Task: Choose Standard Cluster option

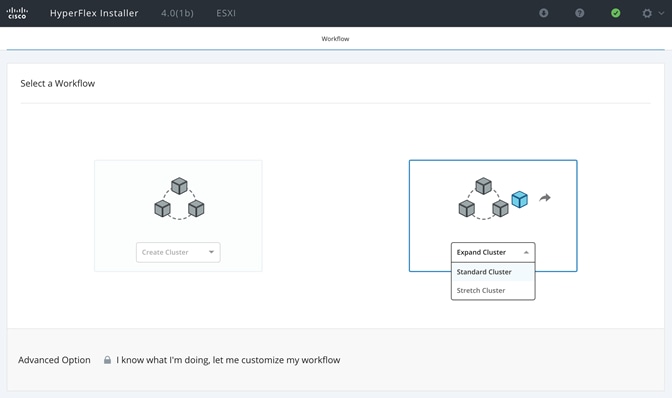Action: pyautogui.click(x=493, y=272)
